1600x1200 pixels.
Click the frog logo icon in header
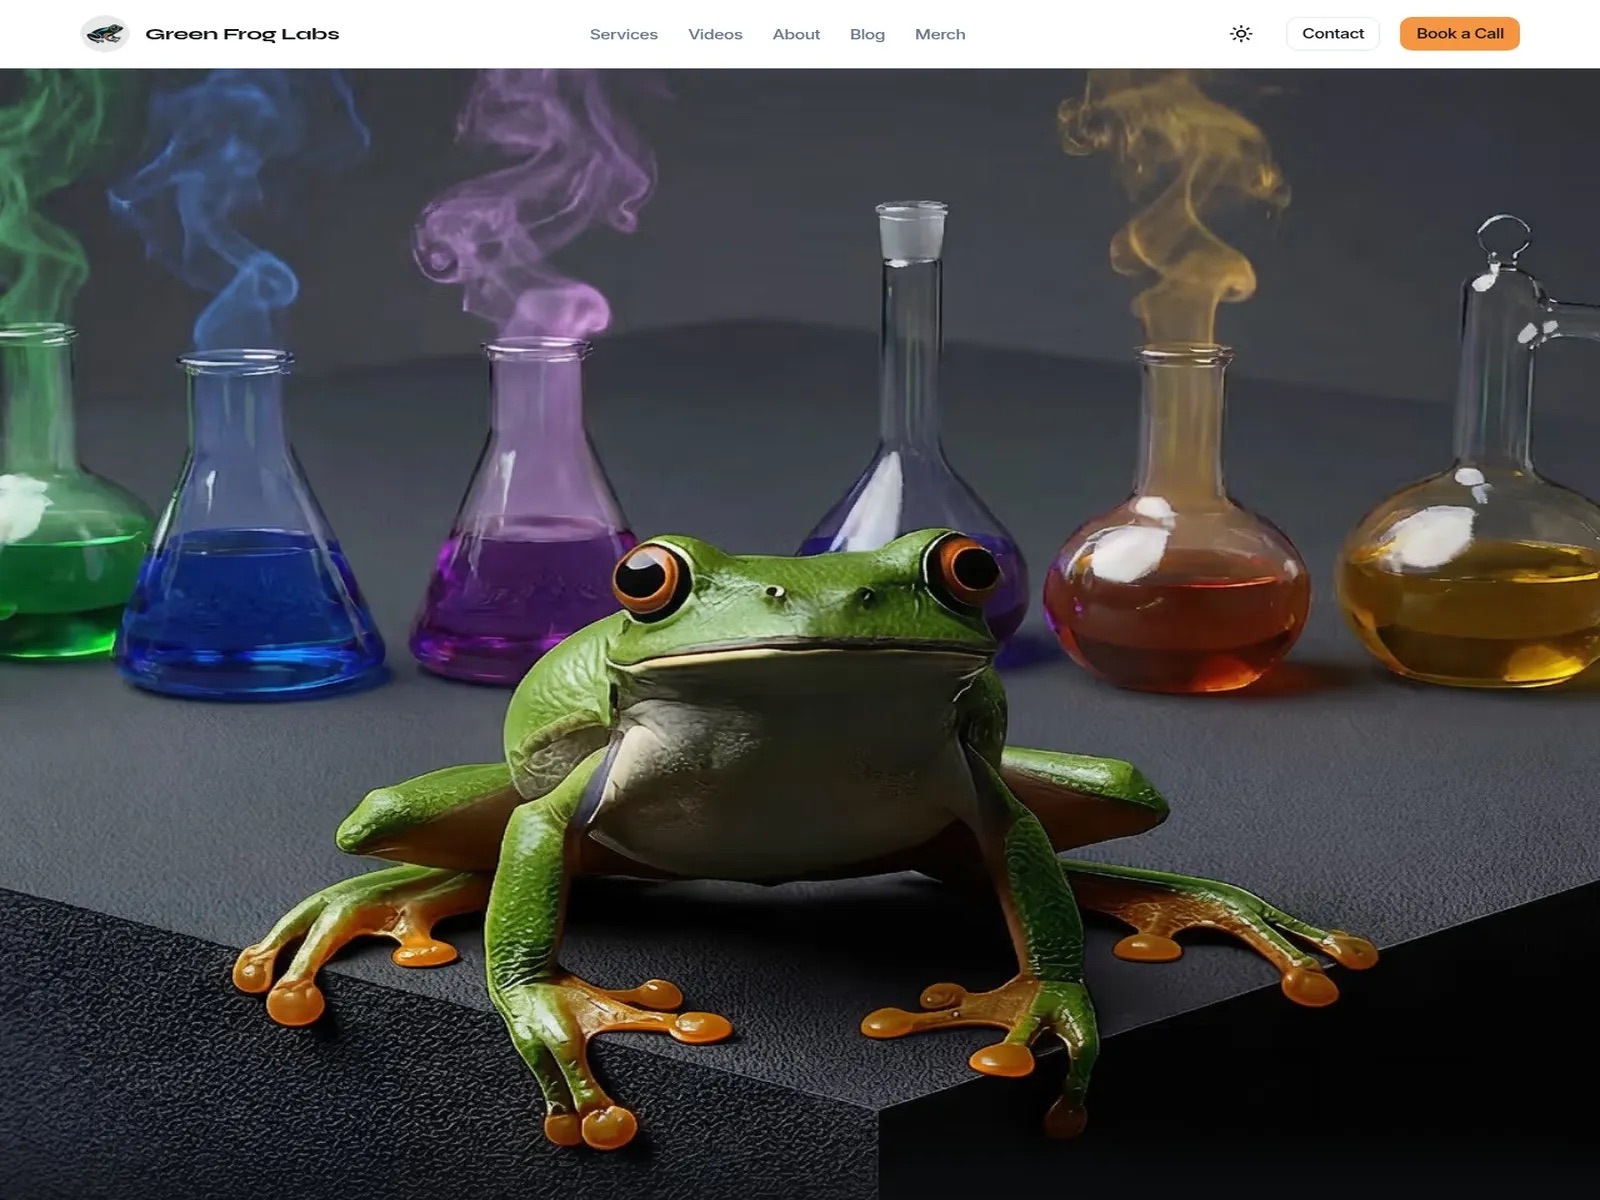[x=105, y=34]
